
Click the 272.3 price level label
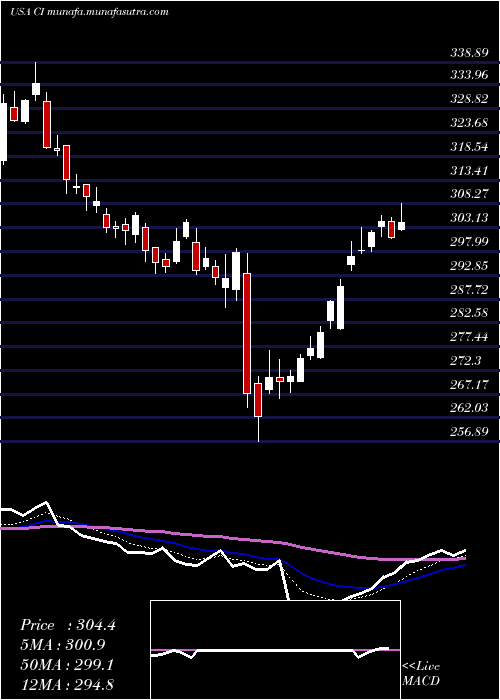point(466,361)
